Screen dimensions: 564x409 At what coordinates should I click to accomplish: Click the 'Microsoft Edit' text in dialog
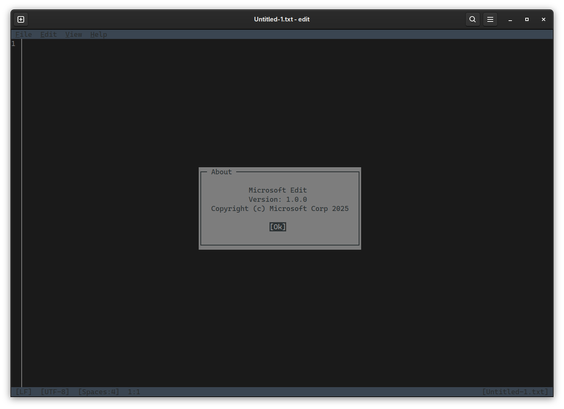pyautogui.click(x=278, y=190)
